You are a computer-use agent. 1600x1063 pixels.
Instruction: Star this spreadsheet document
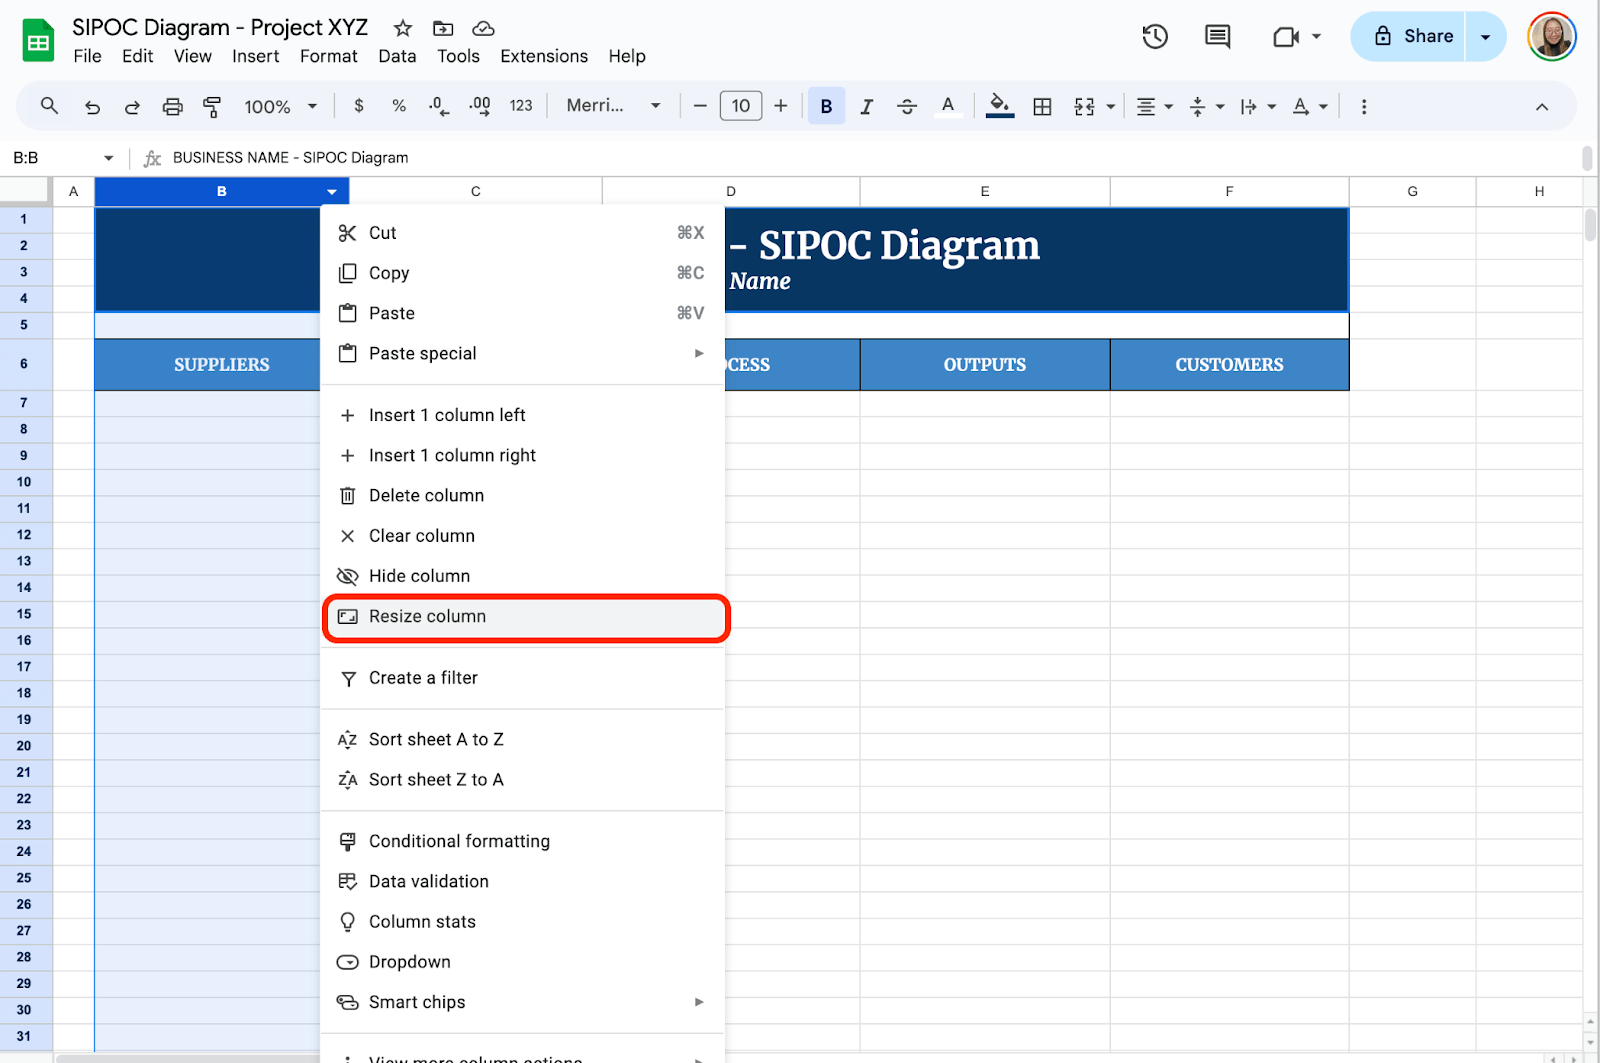[x=403, y=28]
